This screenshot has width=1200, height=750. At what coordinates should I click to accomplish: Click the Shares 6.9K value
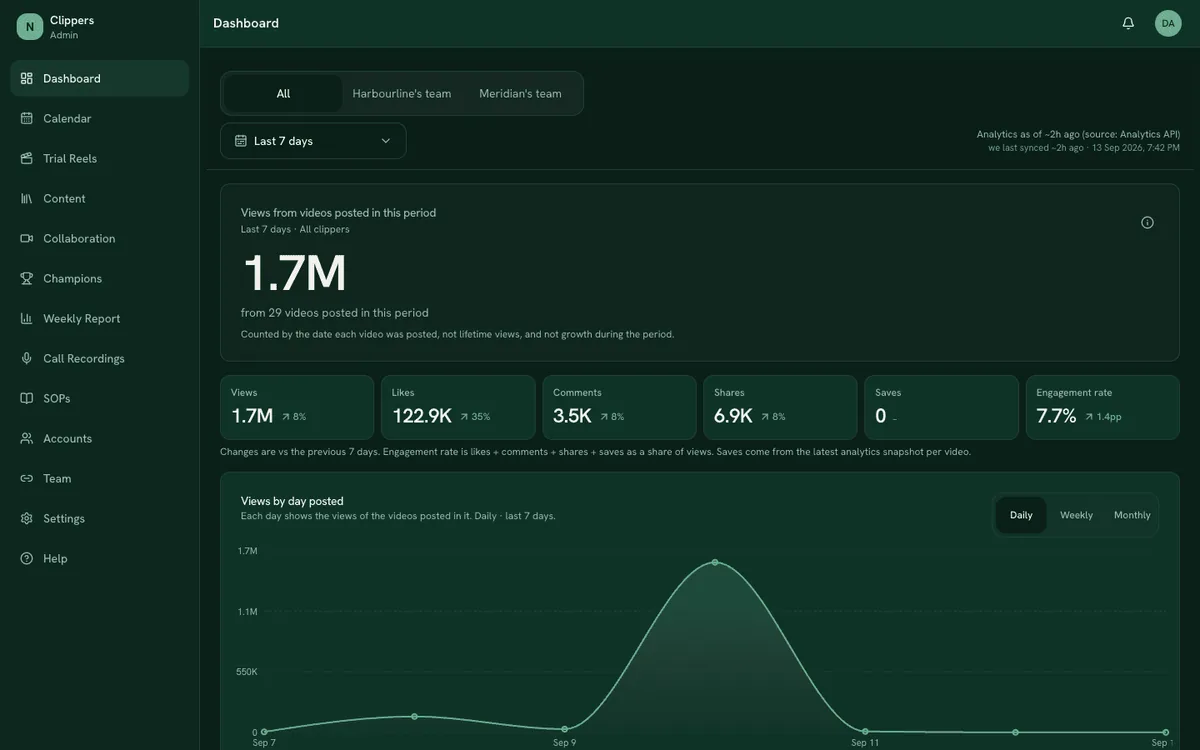(x=733, y=416)
